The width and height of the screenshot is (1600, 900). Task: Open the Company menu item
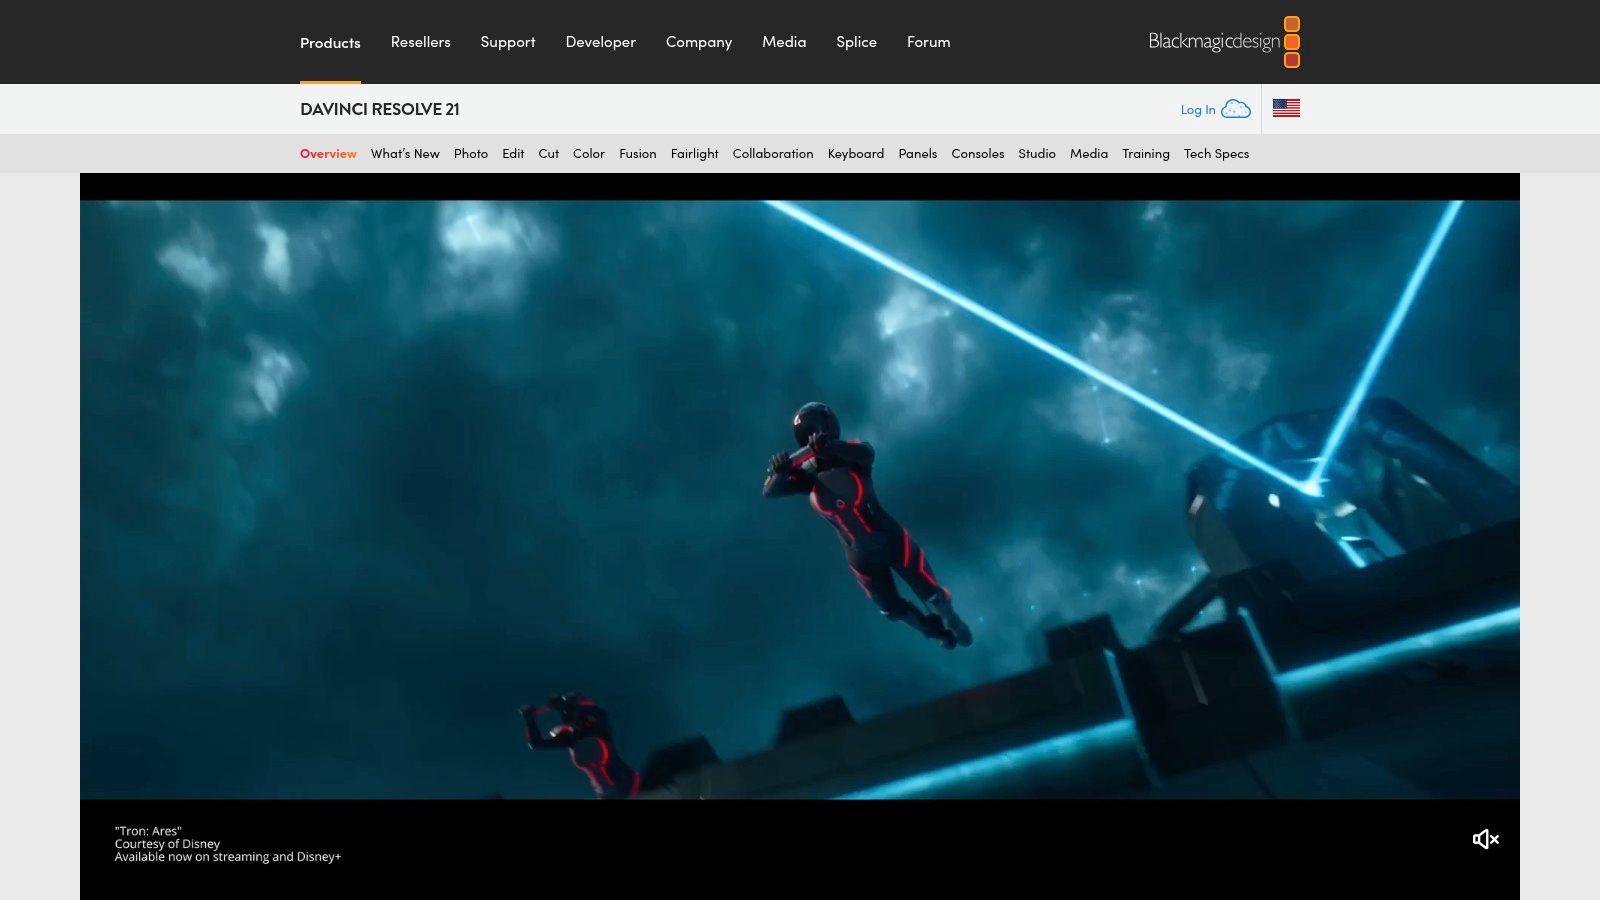tap(699, 42)
